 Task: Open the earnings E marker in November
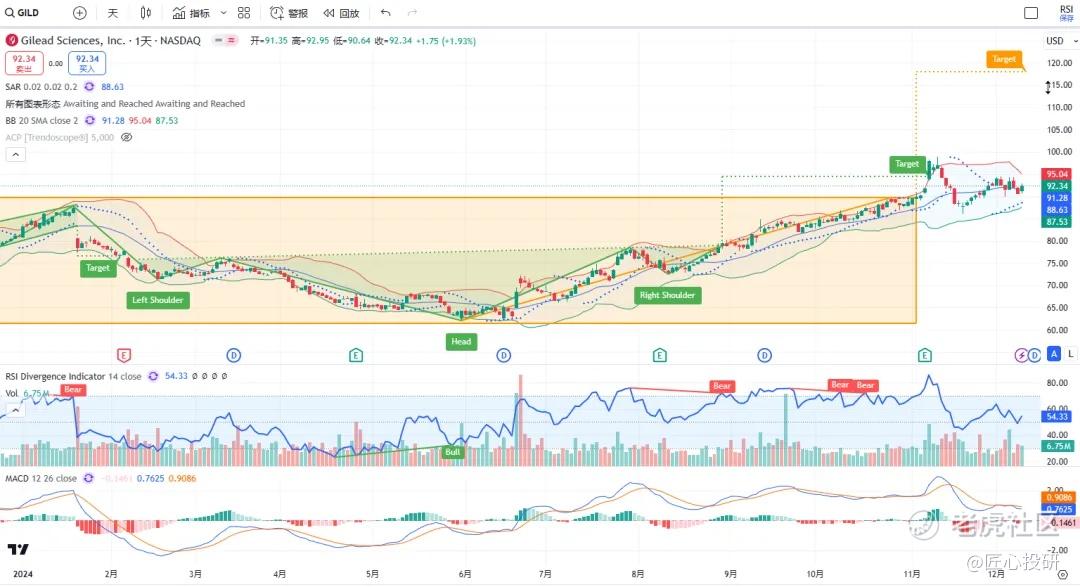924,356
